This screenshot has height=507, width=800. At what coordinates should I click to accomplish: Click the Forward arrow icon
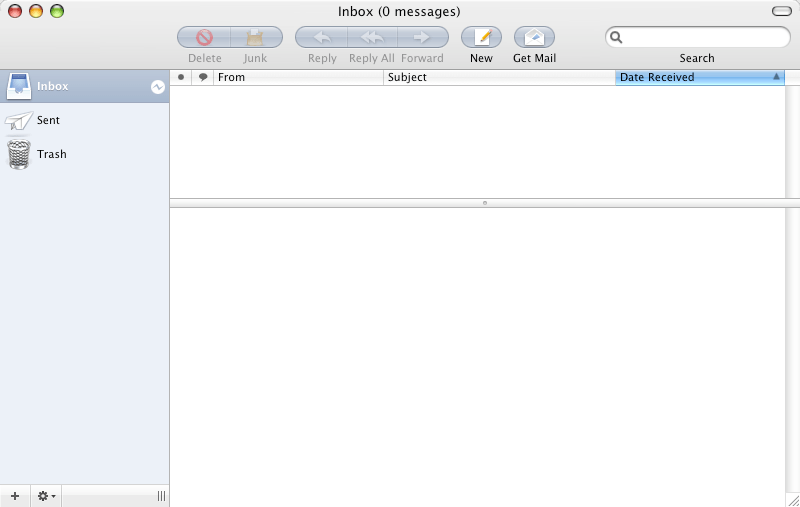tap(422, 37)
